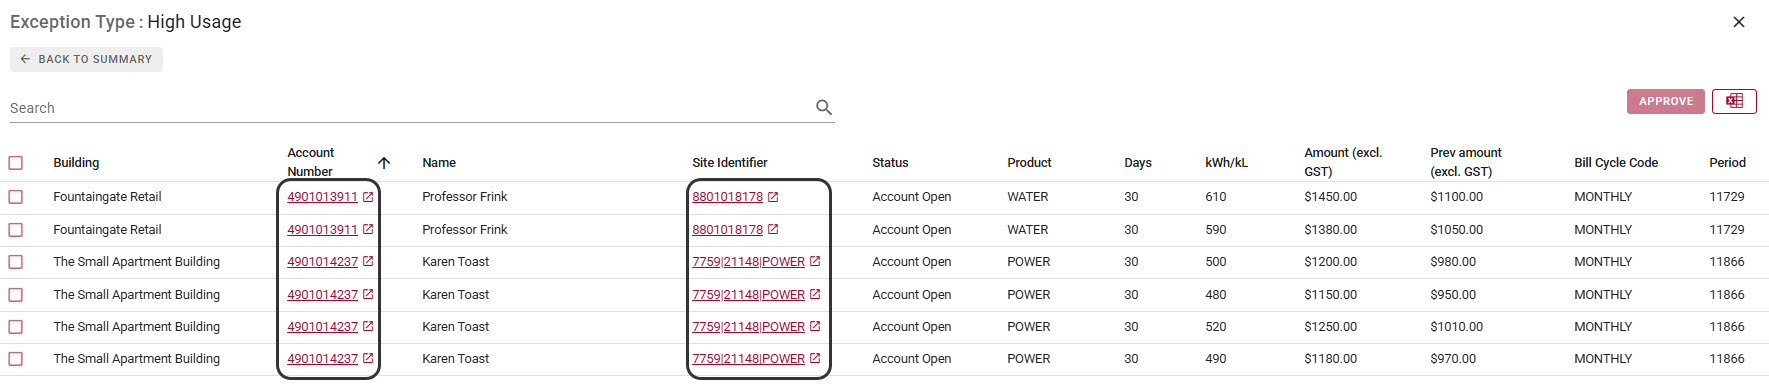Open external link icon for site in $1150.00 row
The image size is (1769, 390).
(815, 295)
